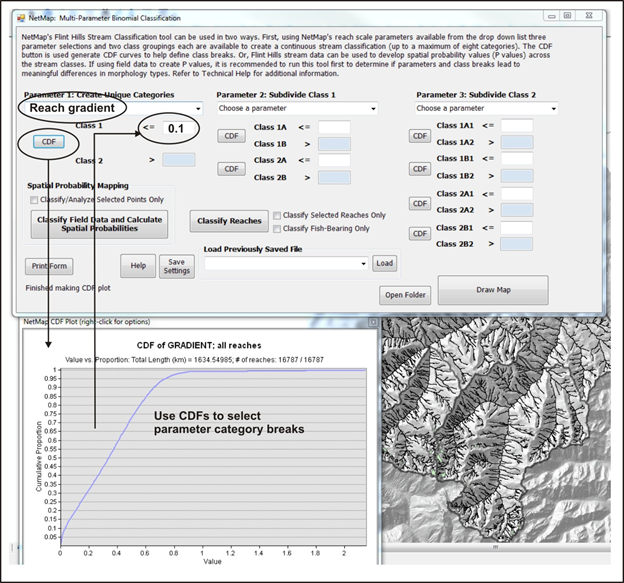Click CDF button beside Class 1A

(231, 135)
